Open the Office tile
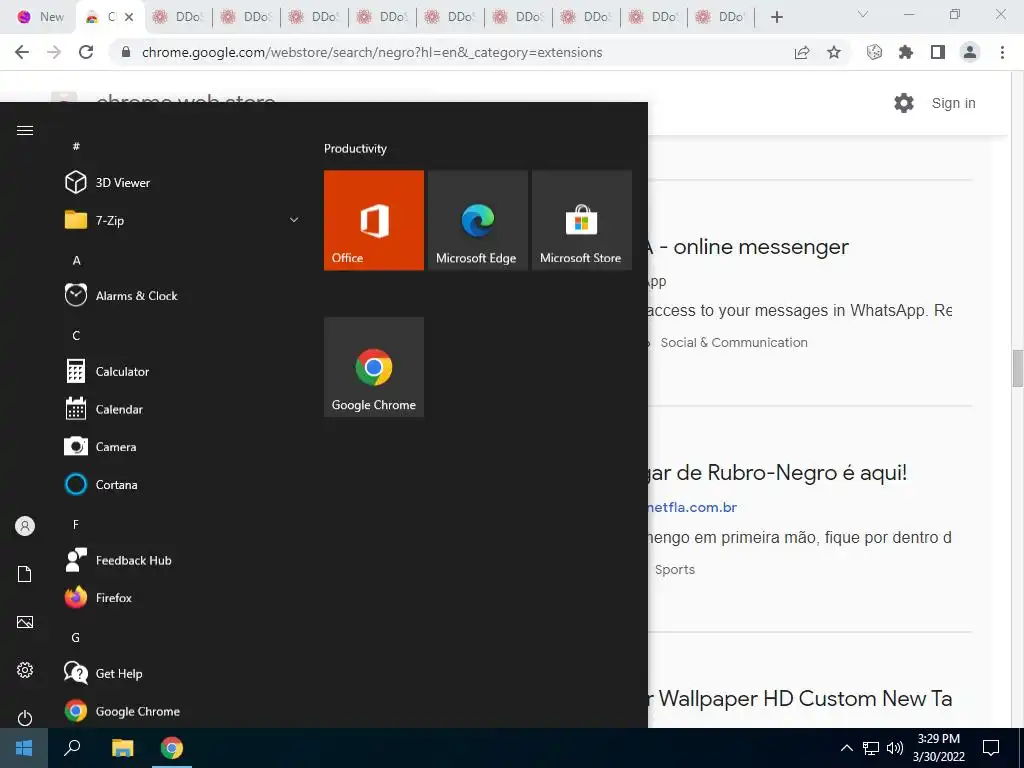This screenshot has height=768, width=1024. point(374,220)
